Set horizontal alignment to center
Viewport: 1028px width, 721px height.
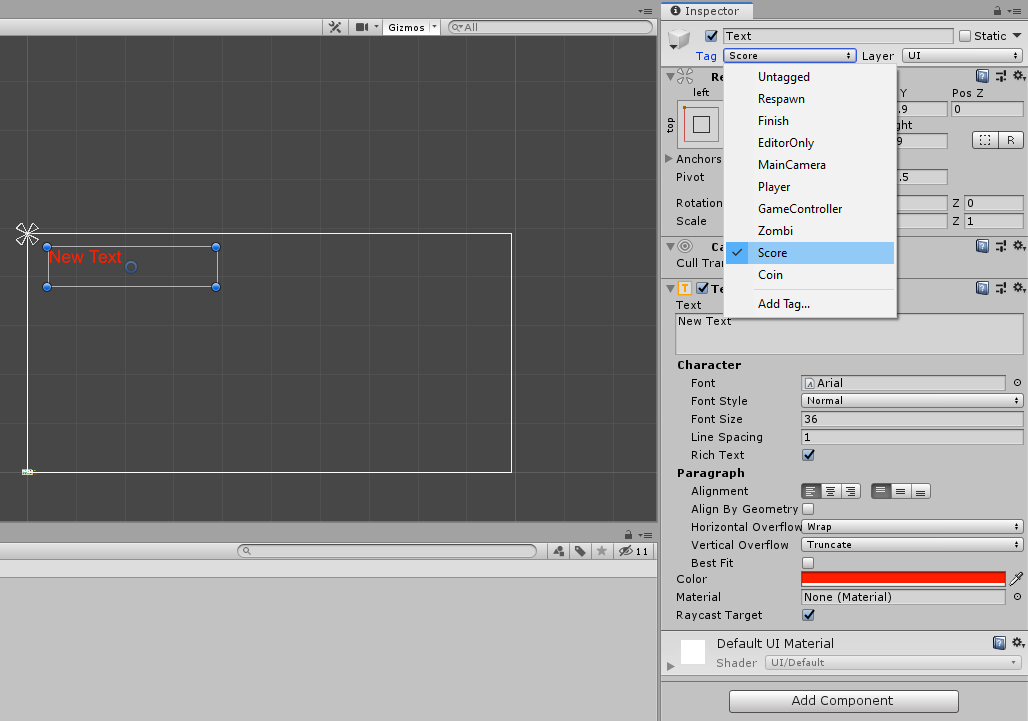pyautogui.click(x=831, y=492)
